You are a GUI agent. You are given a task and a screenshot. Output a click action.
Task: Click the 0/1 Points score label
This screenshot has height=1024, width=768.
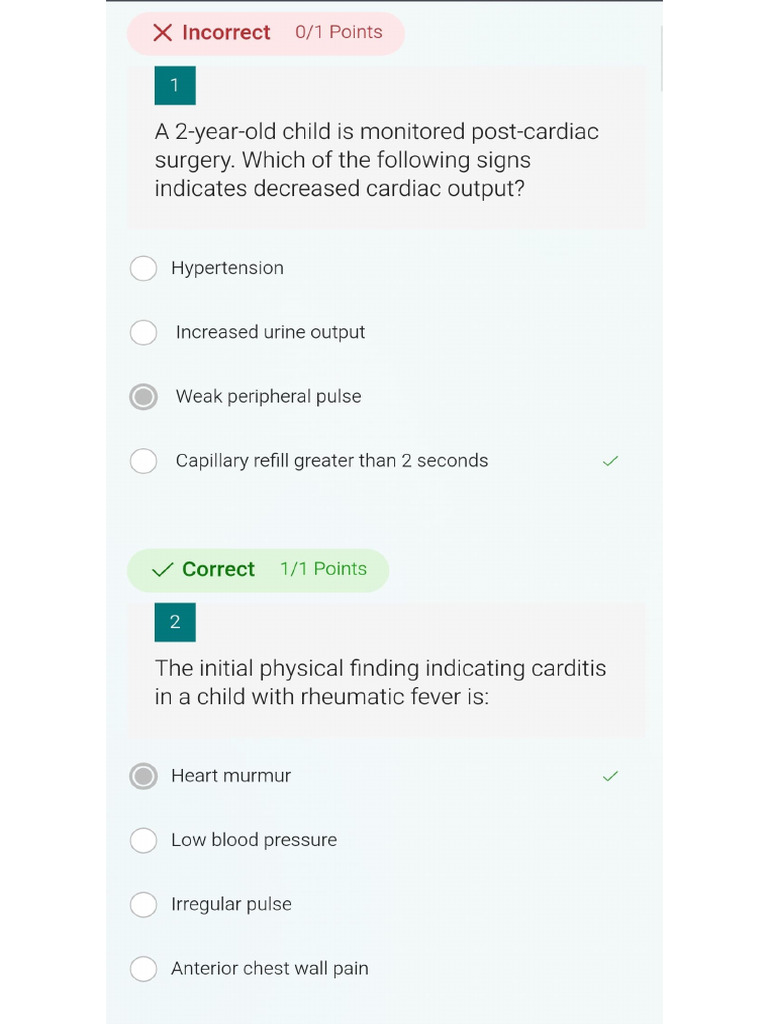coord(339,32)
